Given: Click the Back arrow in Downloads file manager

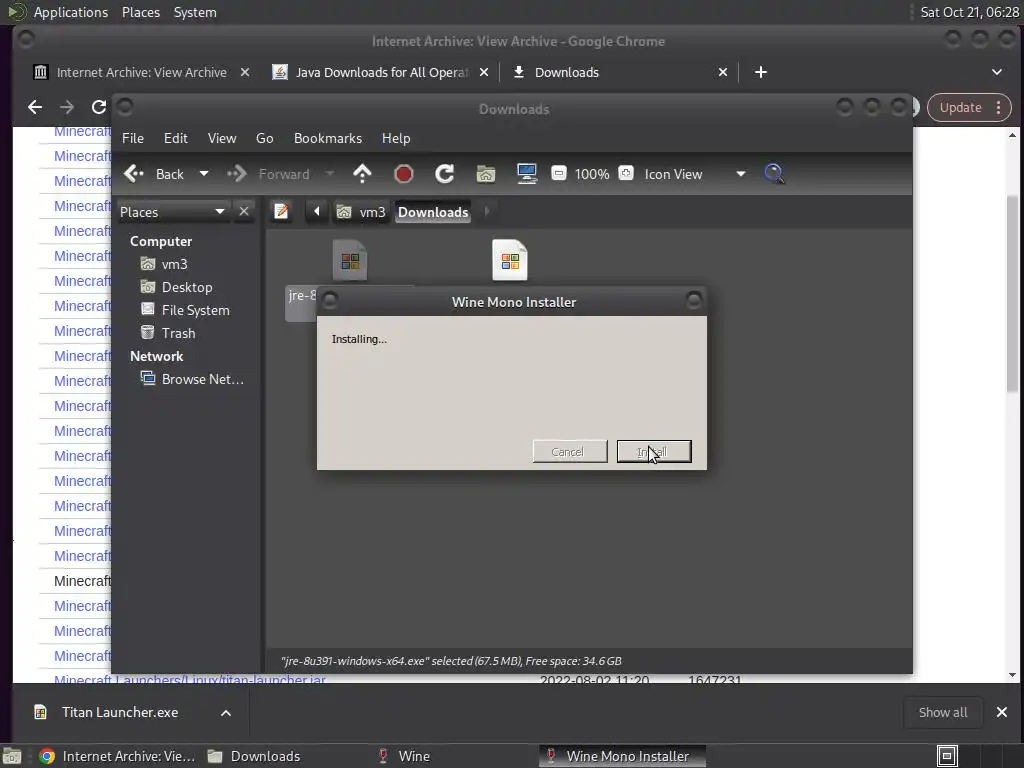Looking at the screenshot, I should coord(154,174).
